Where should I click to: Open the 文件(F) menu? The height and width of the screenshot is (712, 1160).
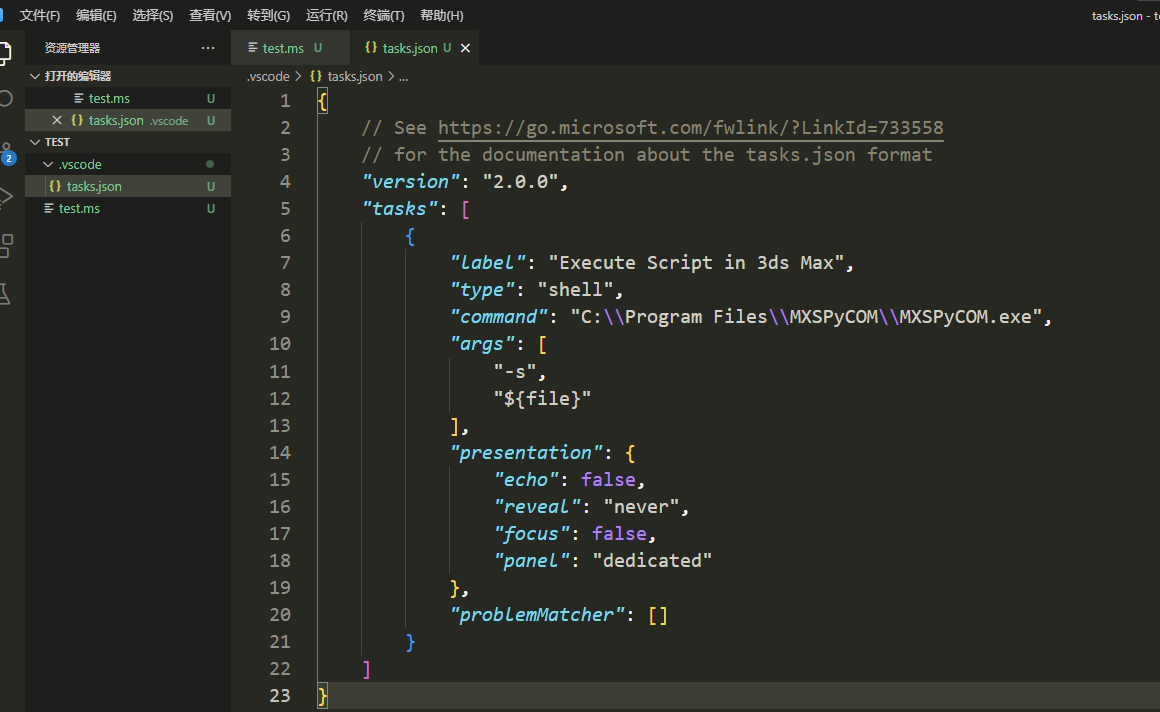pyautogui.click(x=40, y=16)
